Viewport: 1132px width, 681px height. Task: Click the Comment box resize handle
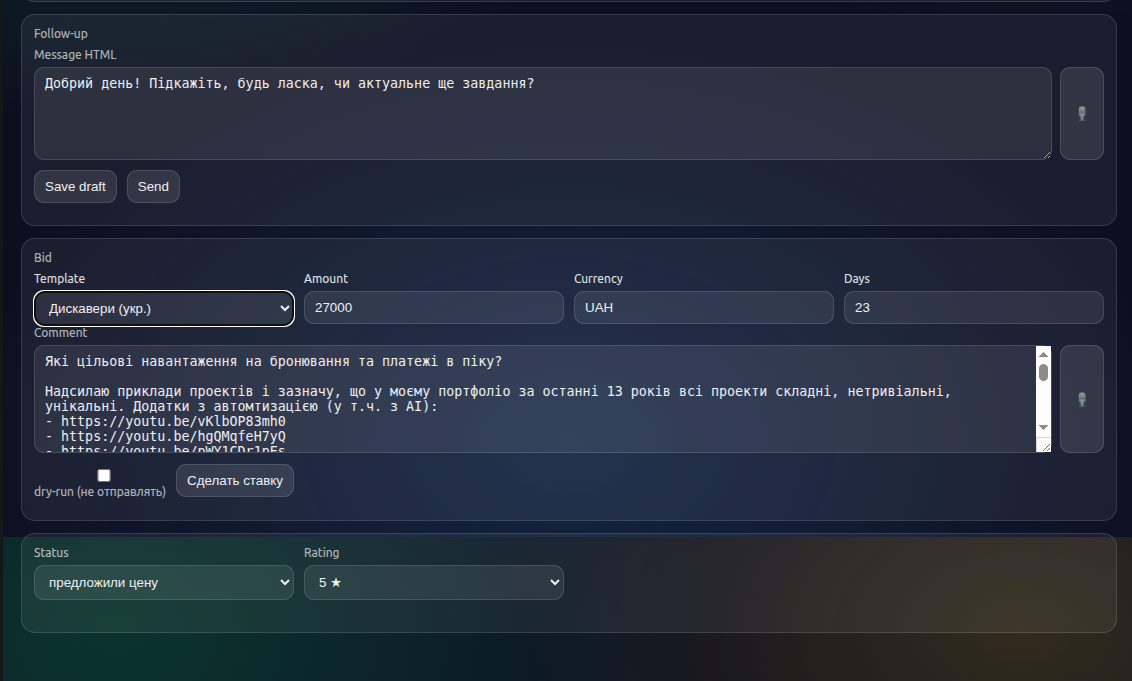pos(1045,447)
